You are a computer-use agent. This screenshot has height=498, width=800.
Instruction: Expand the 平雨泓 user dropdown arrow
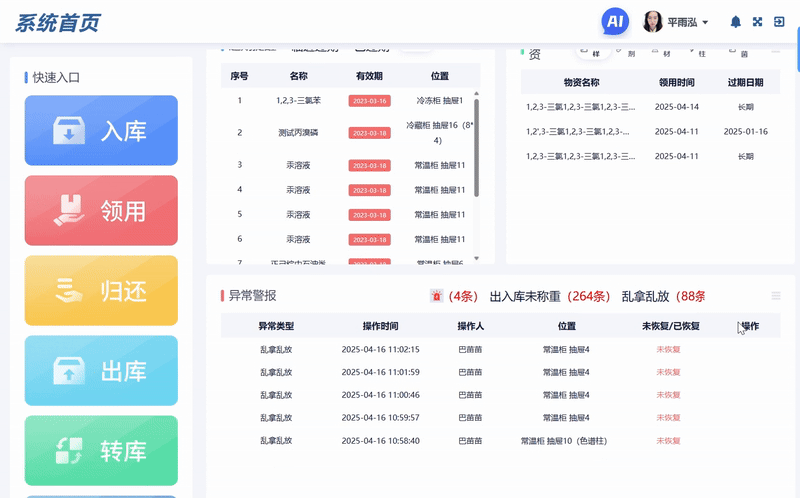[x=705, y=22]
